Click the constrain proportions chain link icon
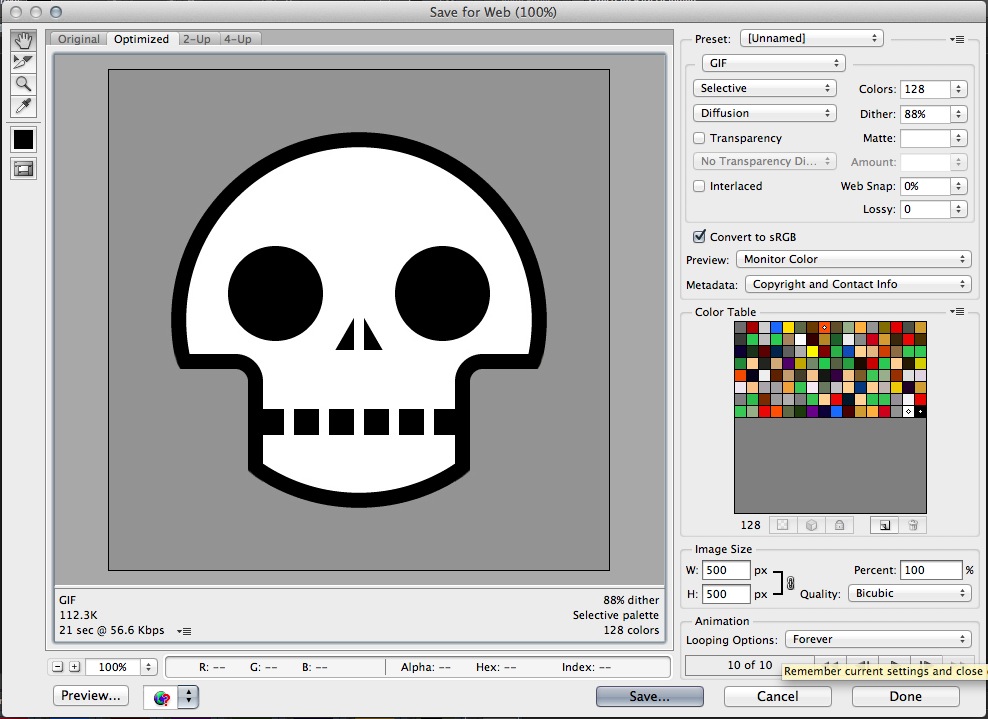 [x=790, y=582]
